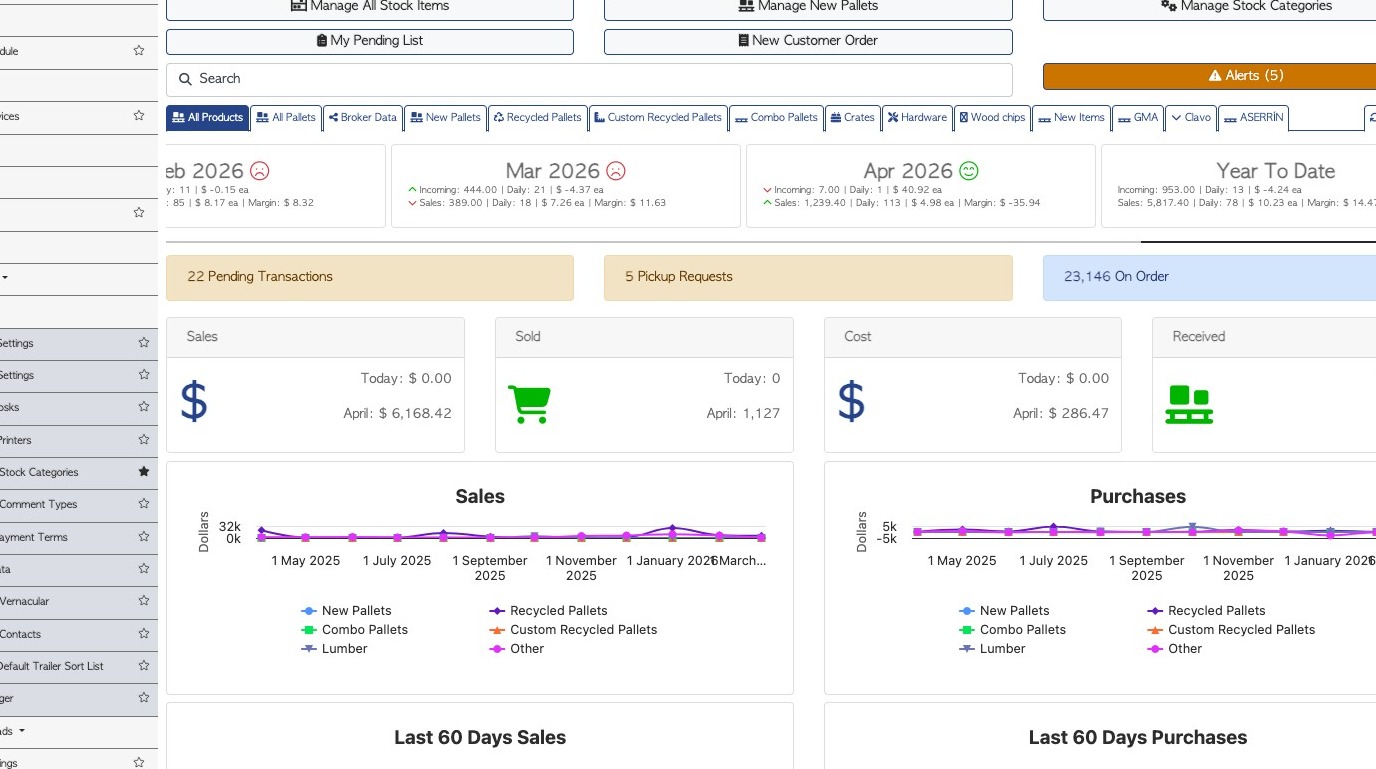The width and height of the screenshot is (1376, 769).
Task: Open the Clavo dropdown tab
Action: coord(1190,118)
